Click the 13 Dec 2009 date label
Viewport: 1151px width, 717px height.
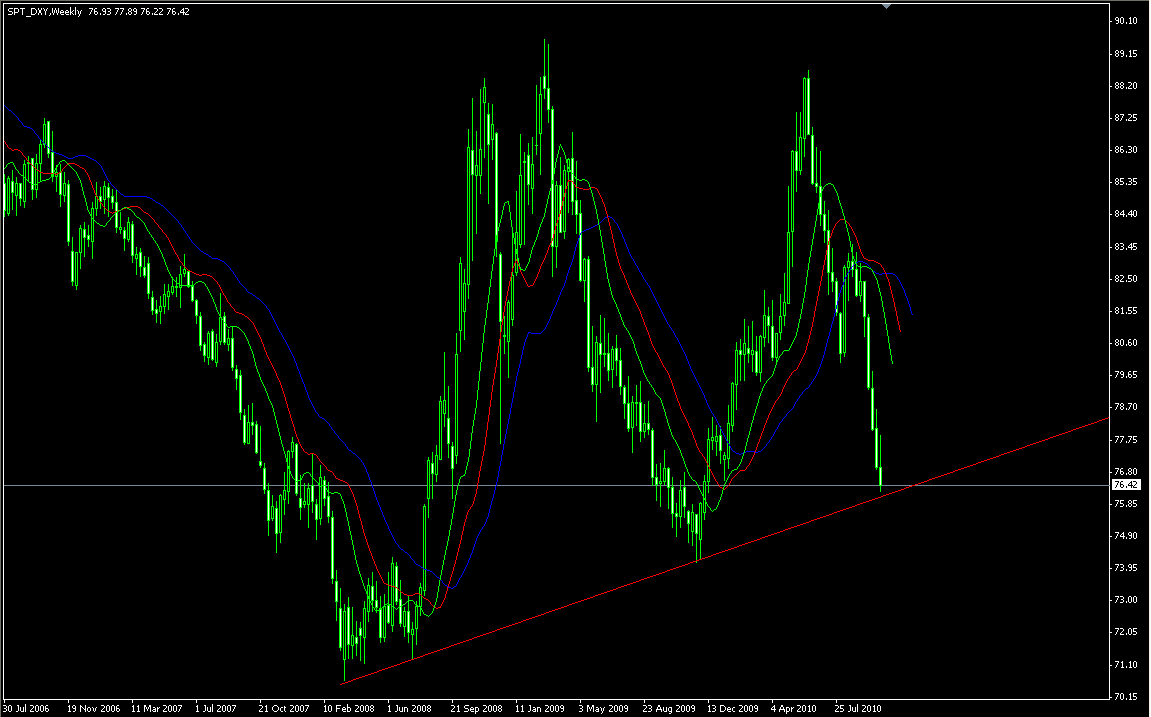click(733, 709)
